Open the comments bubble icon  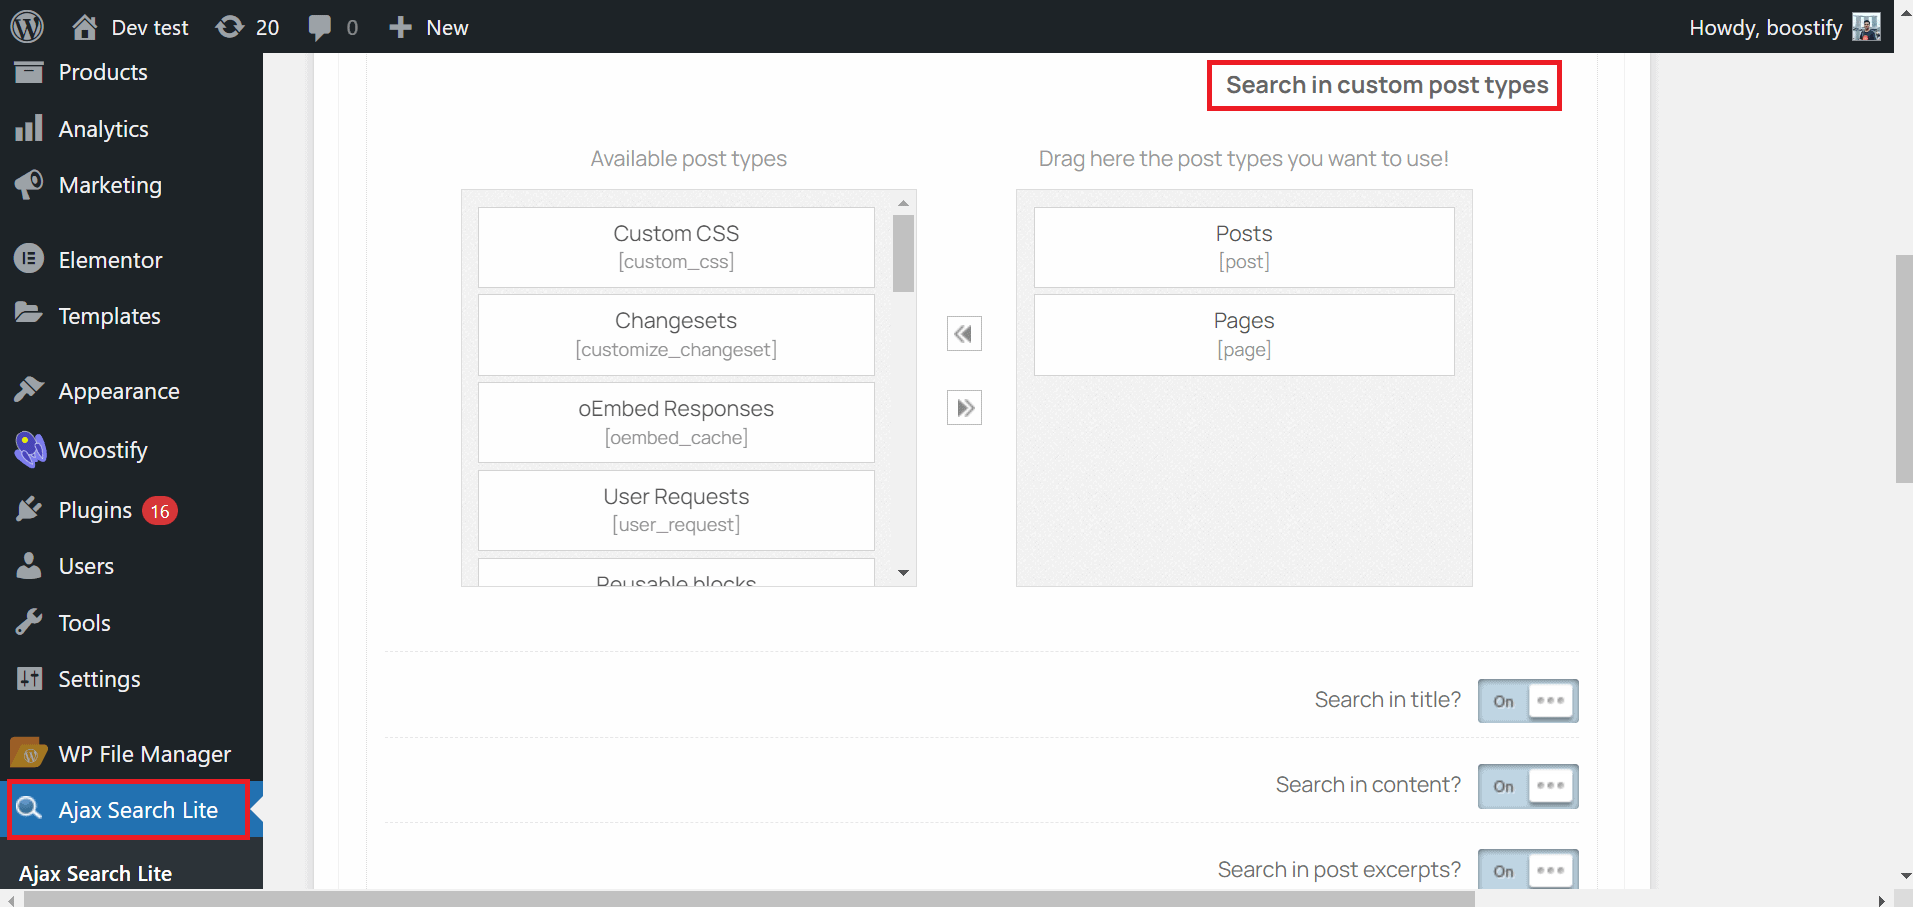click(320, 28)
